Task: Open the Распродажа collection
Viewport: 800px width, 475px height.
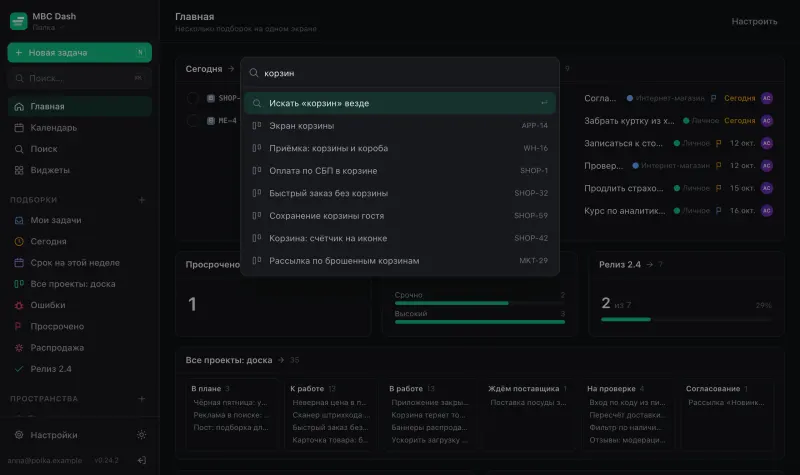Action: pyautogui.click(x=80, y=347)
